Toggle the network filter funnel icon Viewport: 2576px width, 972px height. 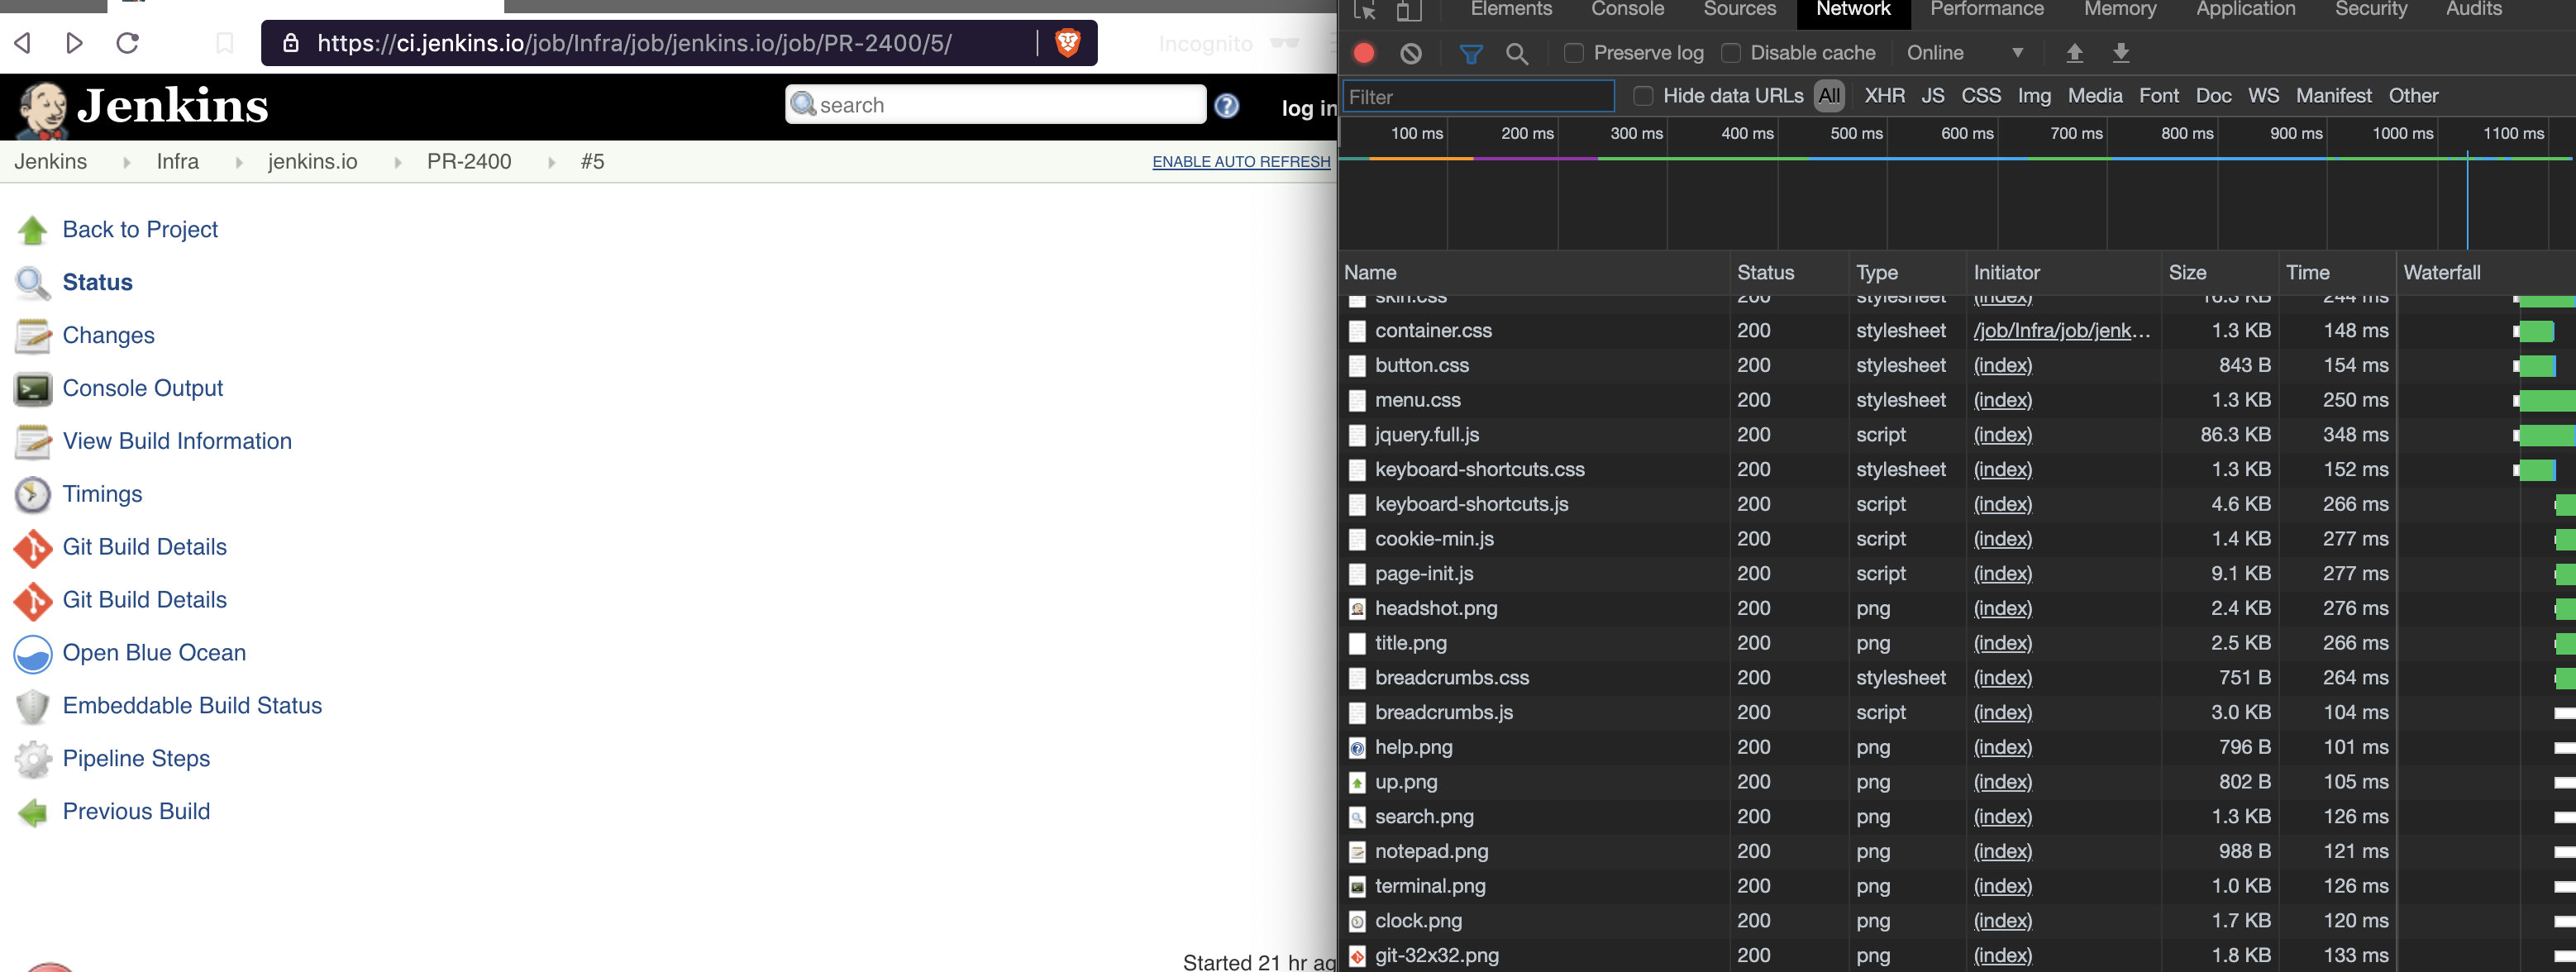(x=1470, y=53)
